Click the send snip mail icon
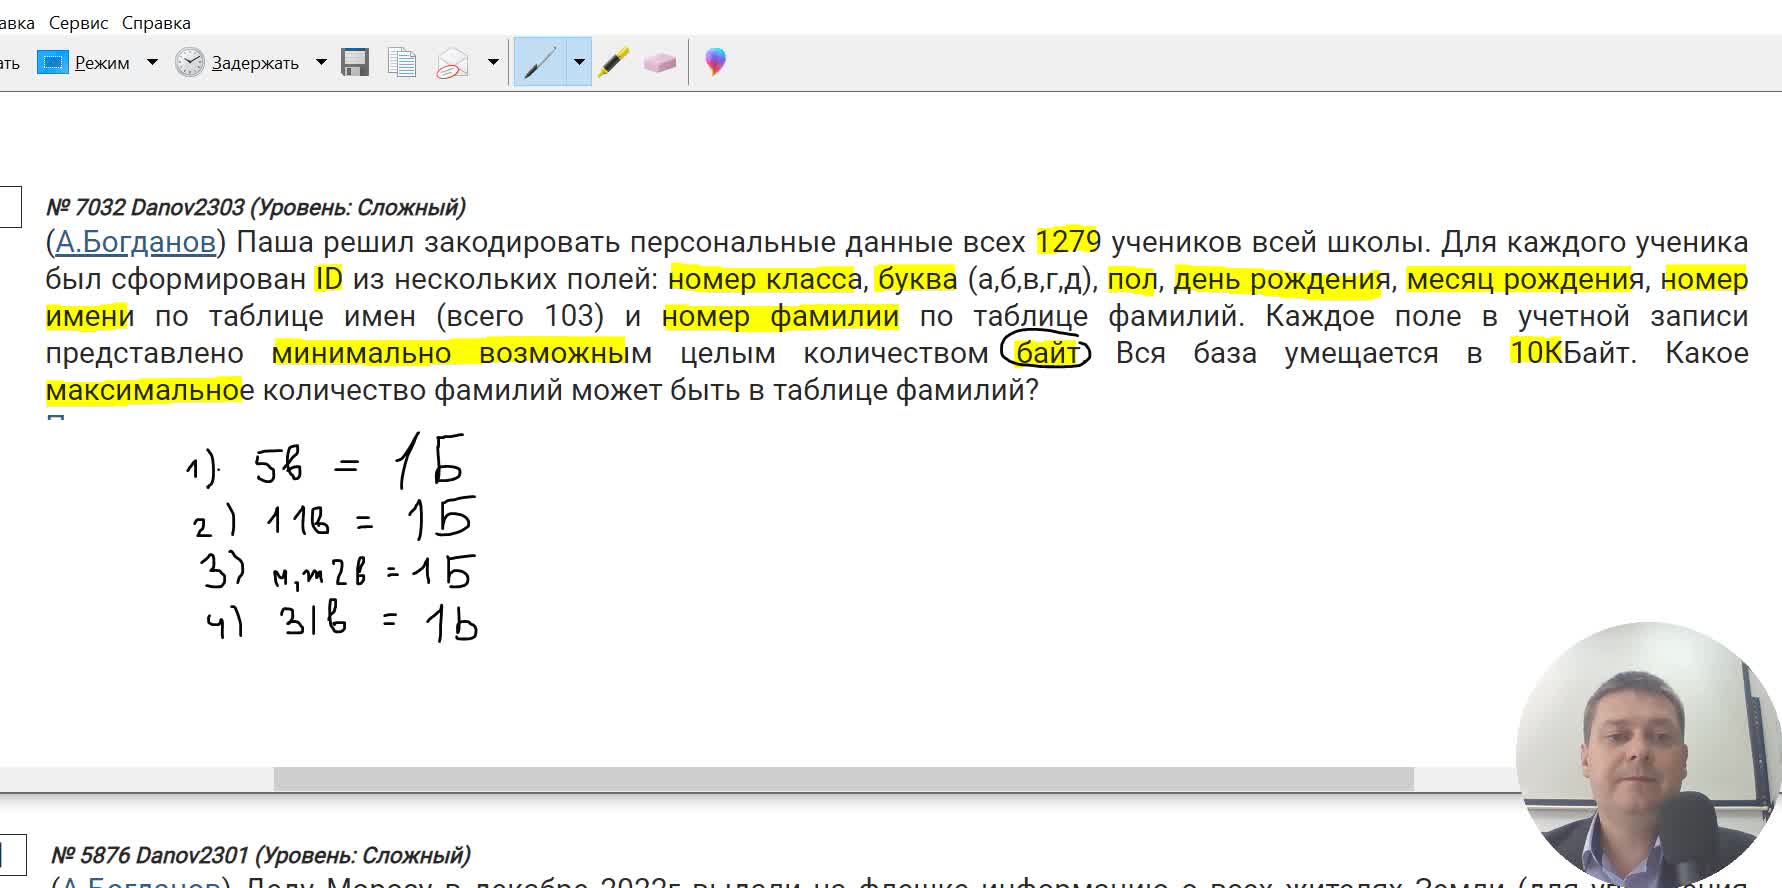Image resolution: width=1782 pixels, height=888 pixels. 452,63
